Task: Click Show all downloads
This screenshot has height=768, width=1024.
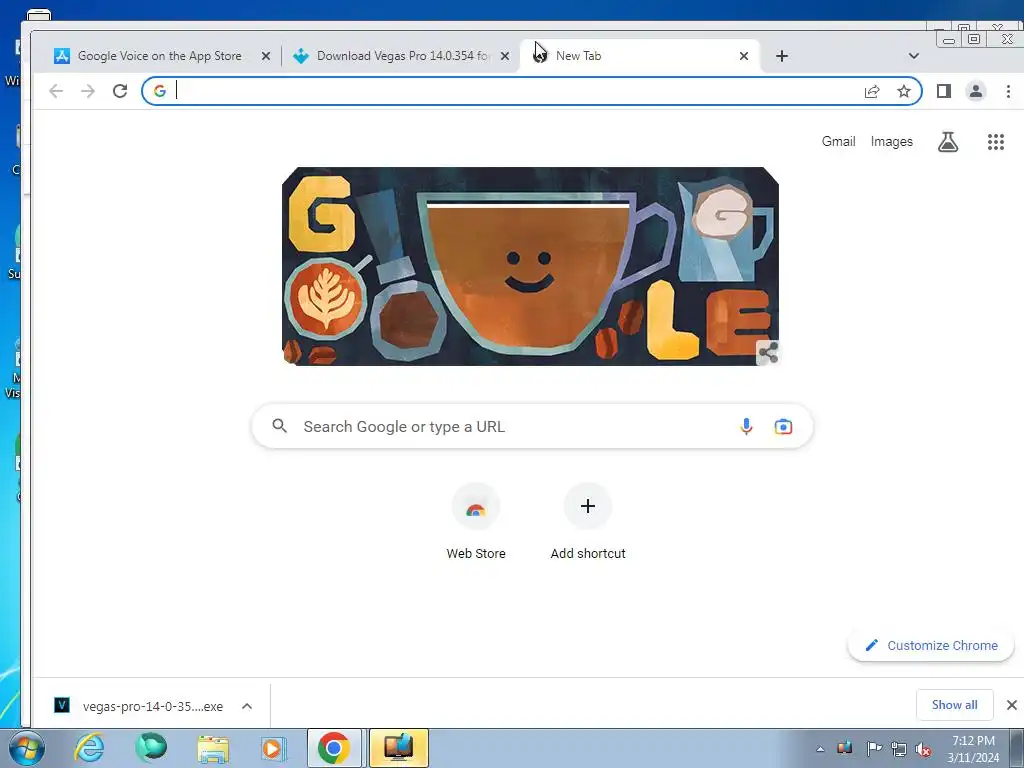Action: 954,705
